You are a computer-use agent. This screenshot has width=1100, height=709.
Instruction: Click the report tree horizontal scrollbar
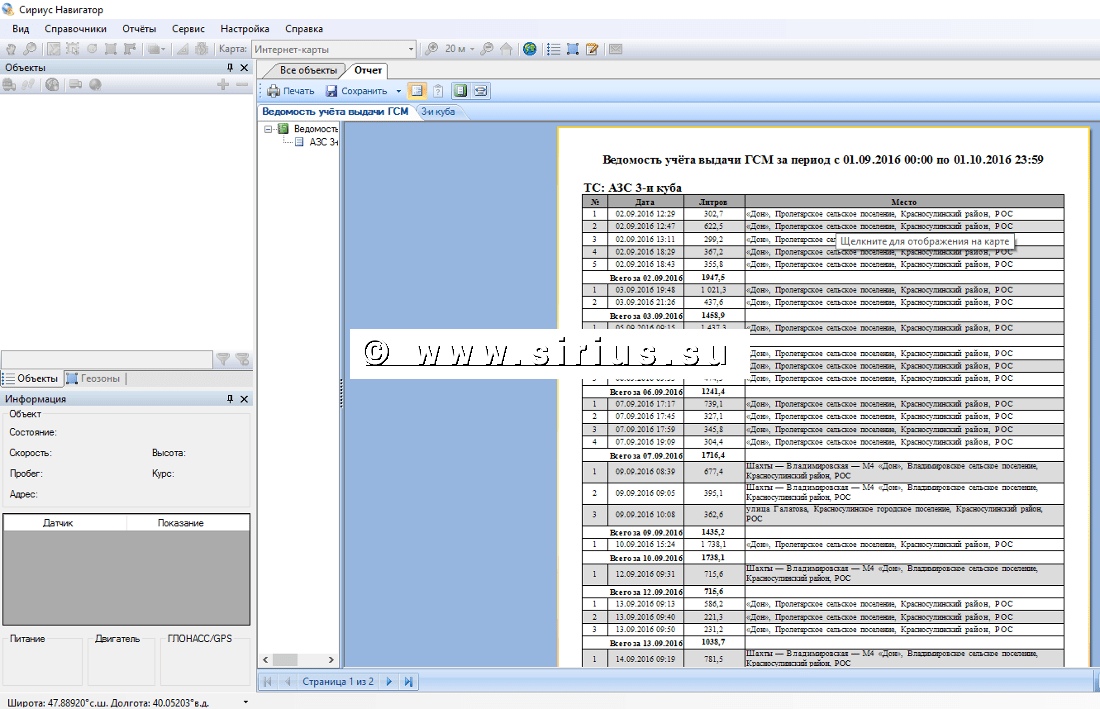(x=298, y=660)
